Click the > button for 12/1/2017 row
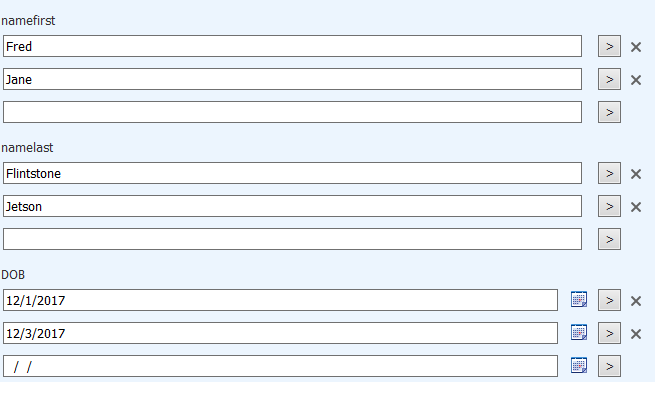This screenshot has width=655, height=395. [609, 300]
